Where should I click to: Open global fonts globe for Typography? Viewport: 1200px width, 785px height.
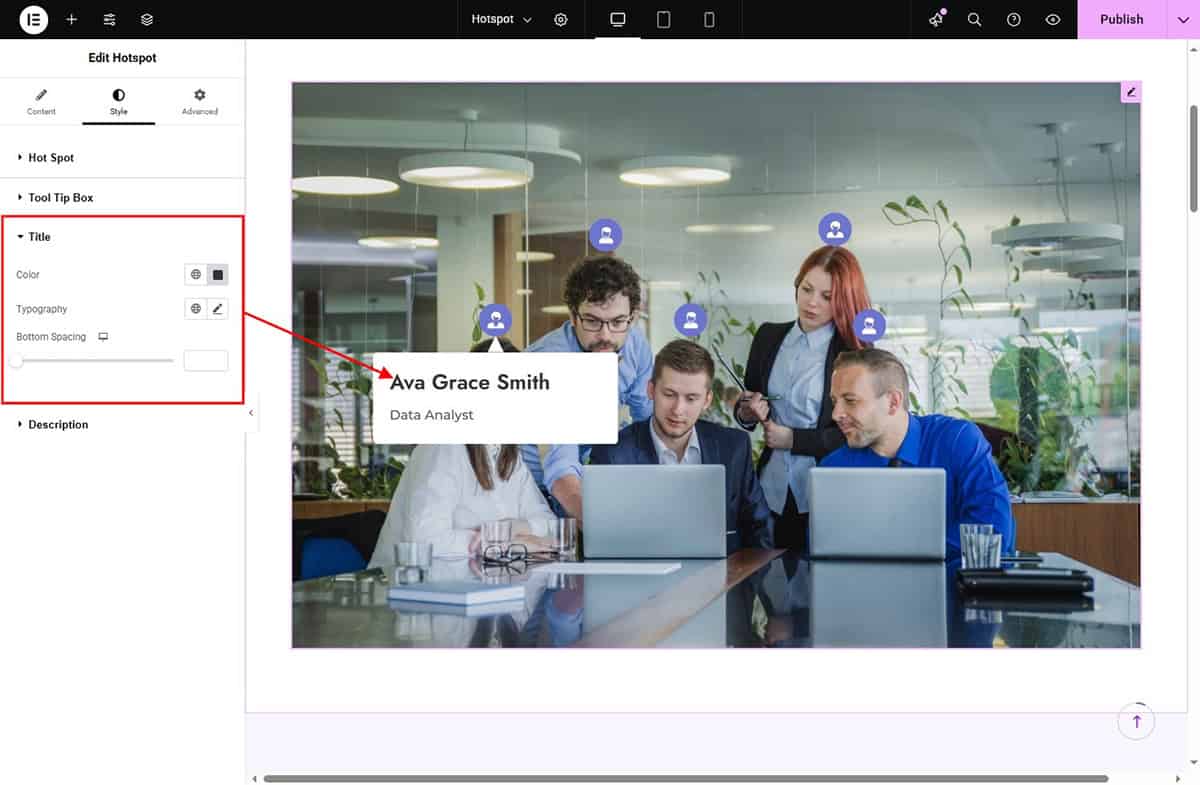(x=196, y=309)
